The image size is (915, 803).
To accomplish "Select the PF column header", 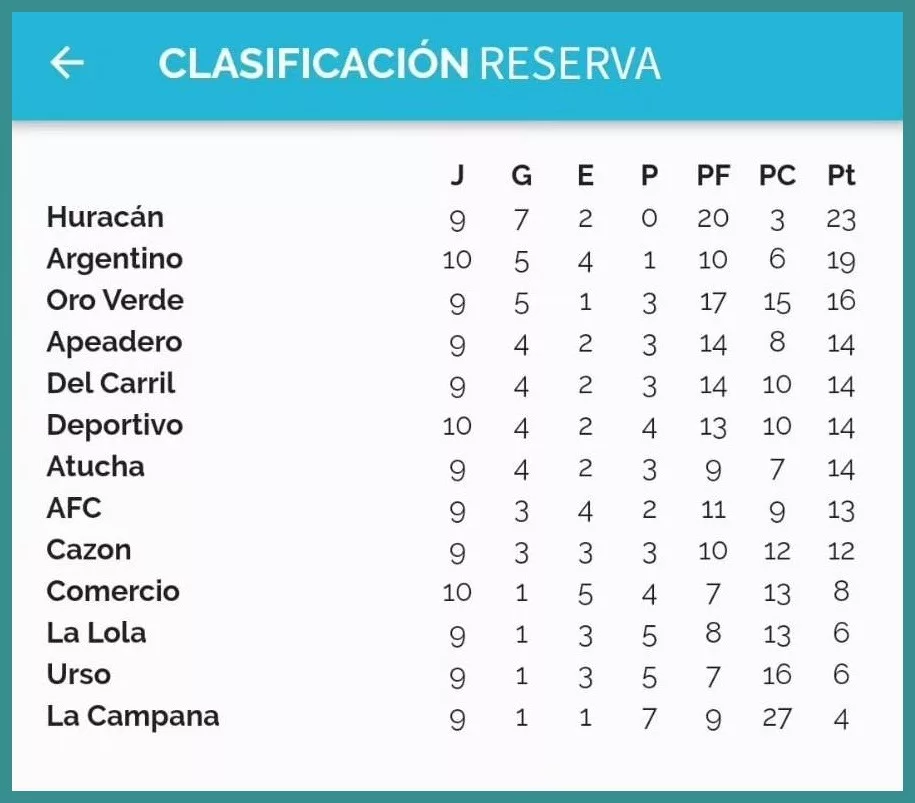I will click(713, 176).
